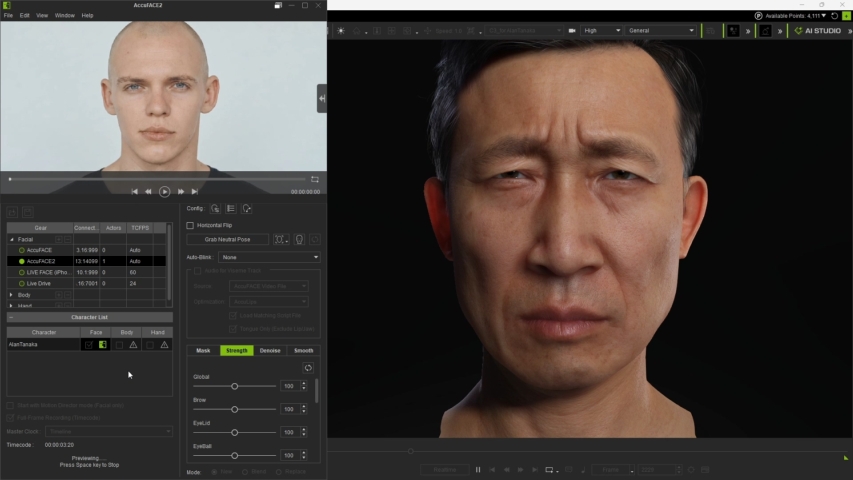Image resolution: width=853 pixels, height=480 pixels.
Task: Click the EyeLid strength slider handle
Action: 234,433
